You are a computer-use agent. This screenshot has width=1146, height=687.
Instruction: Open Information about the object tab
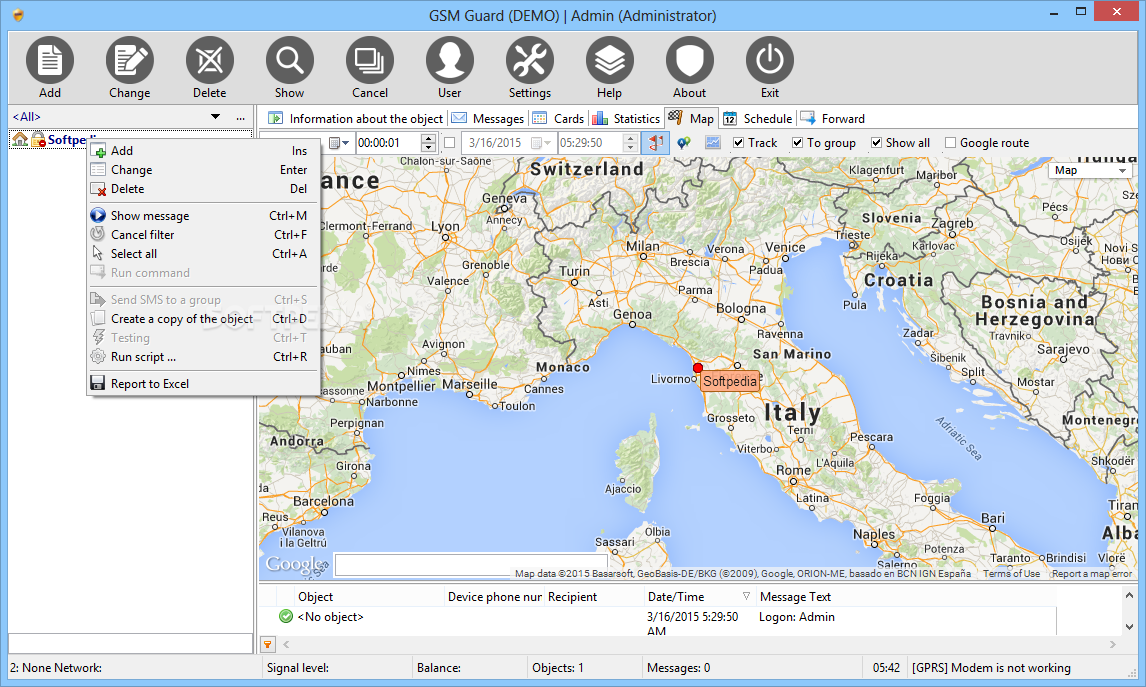pos(356,118)
